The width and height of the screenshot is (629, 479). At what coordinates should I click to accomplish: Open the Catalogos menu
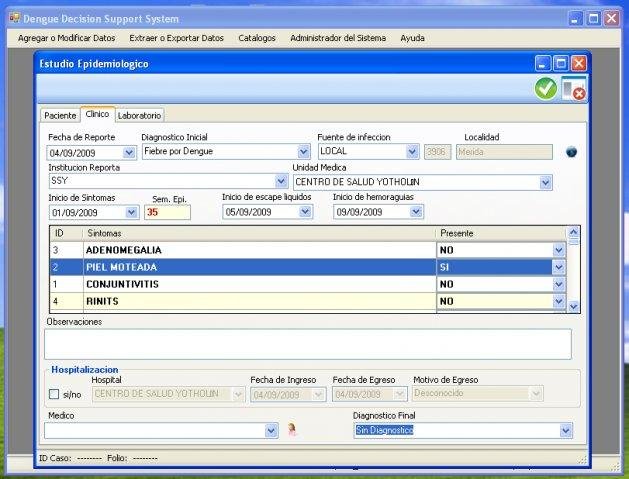point(257,38)
